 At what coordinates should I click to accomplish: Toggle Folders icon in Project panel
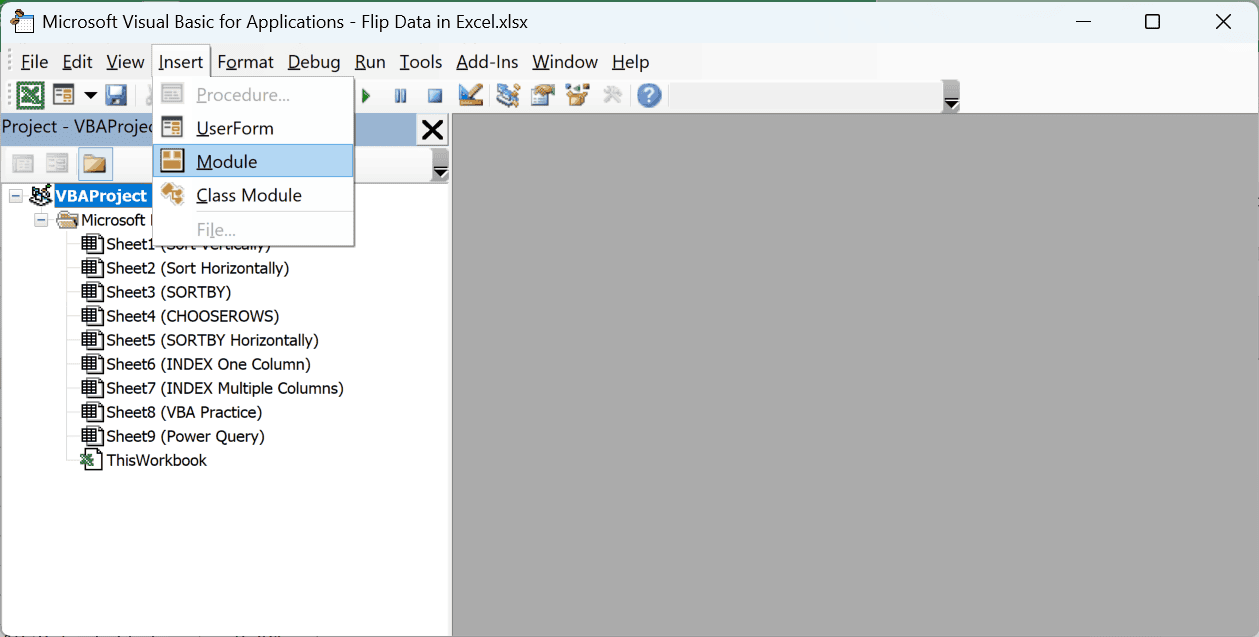tap(95, 163)
